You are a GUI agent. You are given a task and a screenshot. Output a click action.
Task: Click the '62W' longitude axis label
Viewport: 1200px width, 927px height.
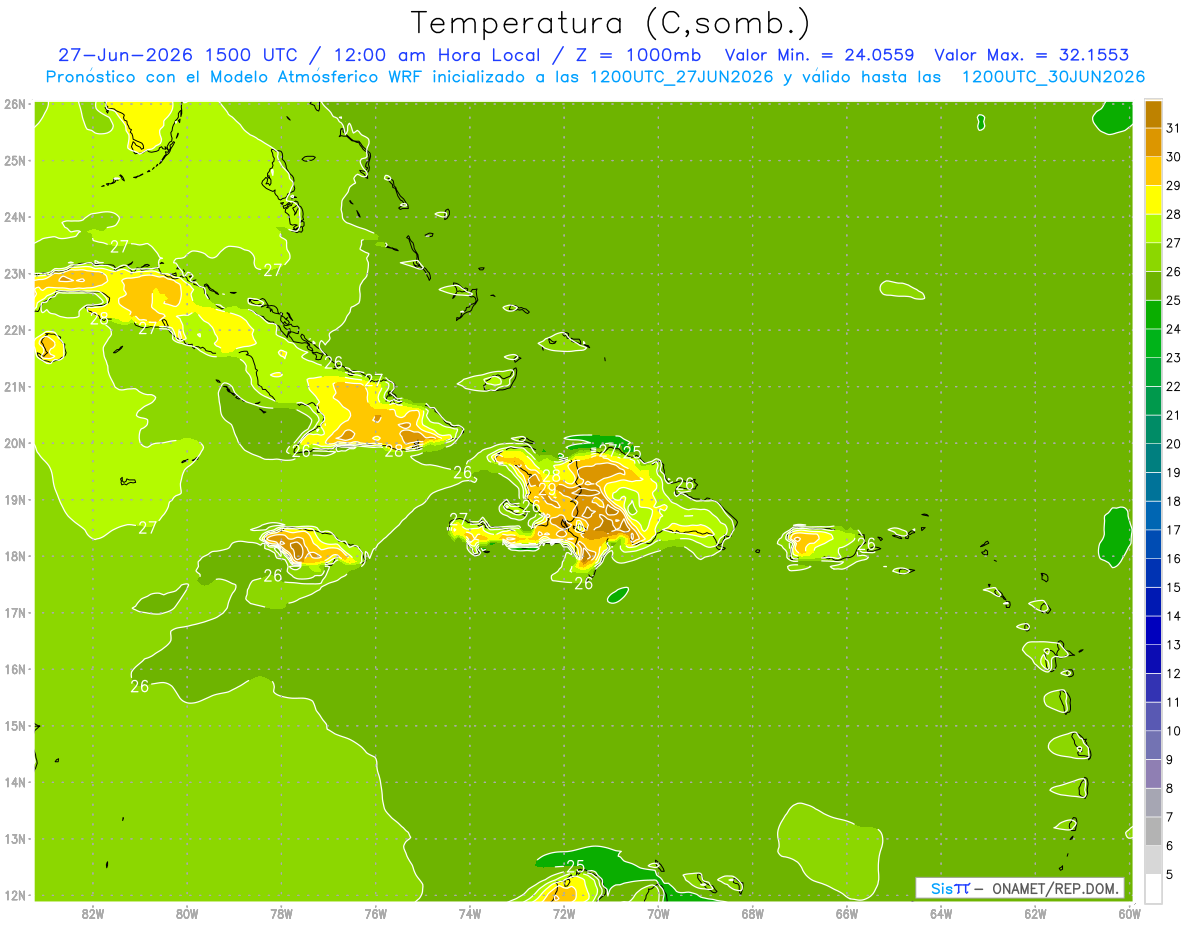pyautogui.click(x=1035, y=913)
